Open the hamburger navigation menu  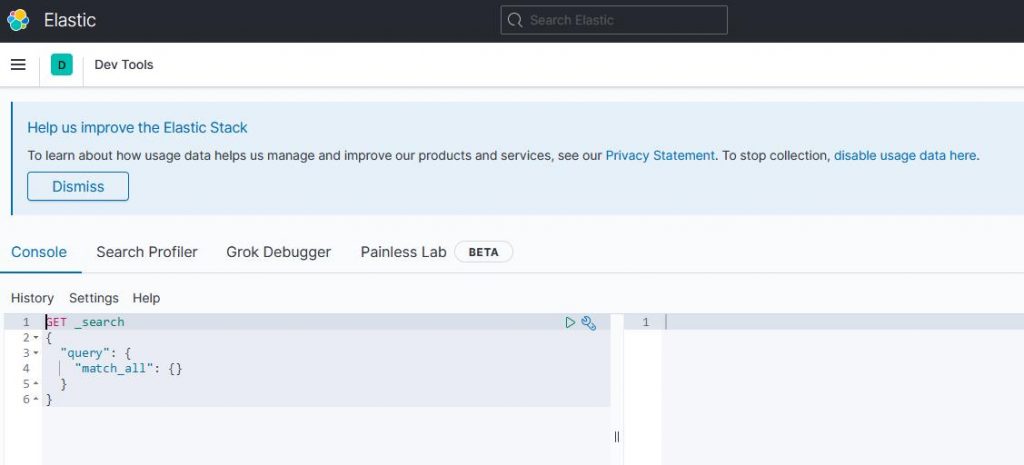[18, 65]
